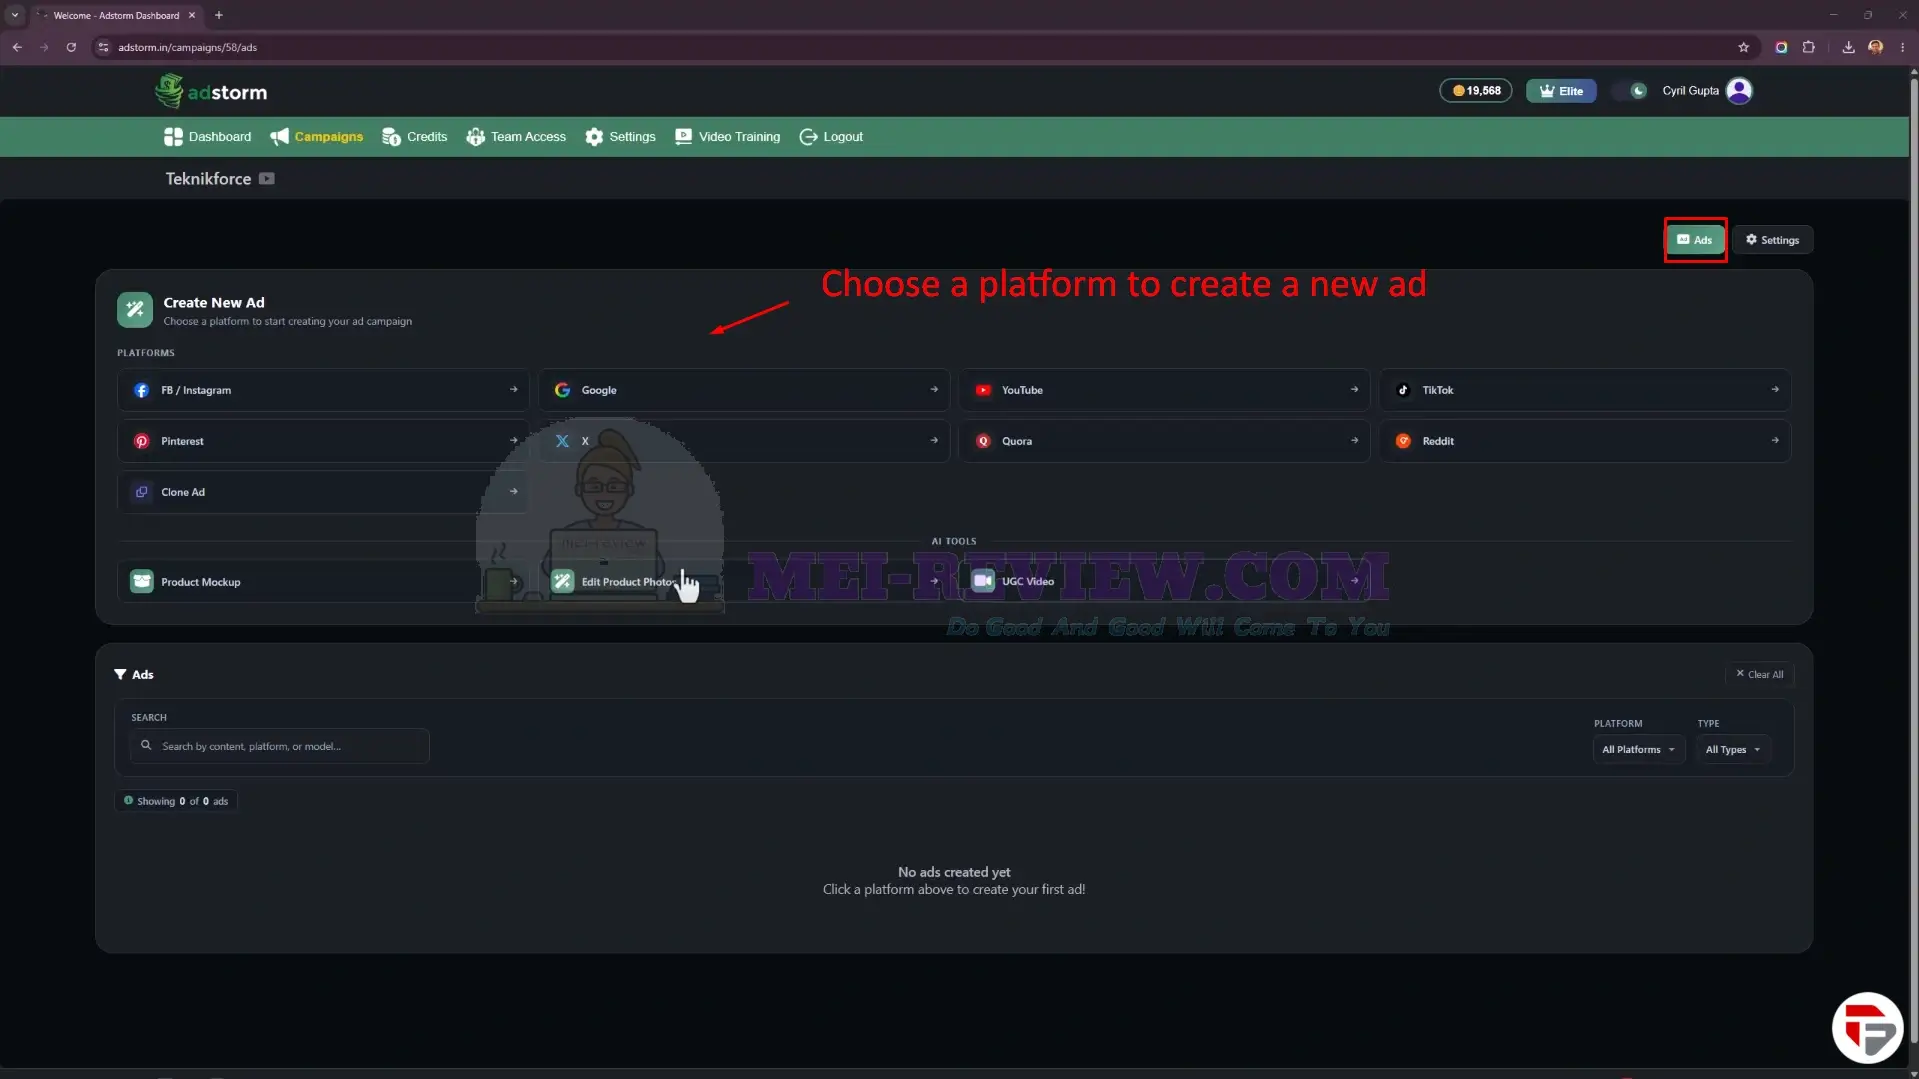1919x1079 pixels.
Task: Click the Google G icon
Action: click(563, 390)
